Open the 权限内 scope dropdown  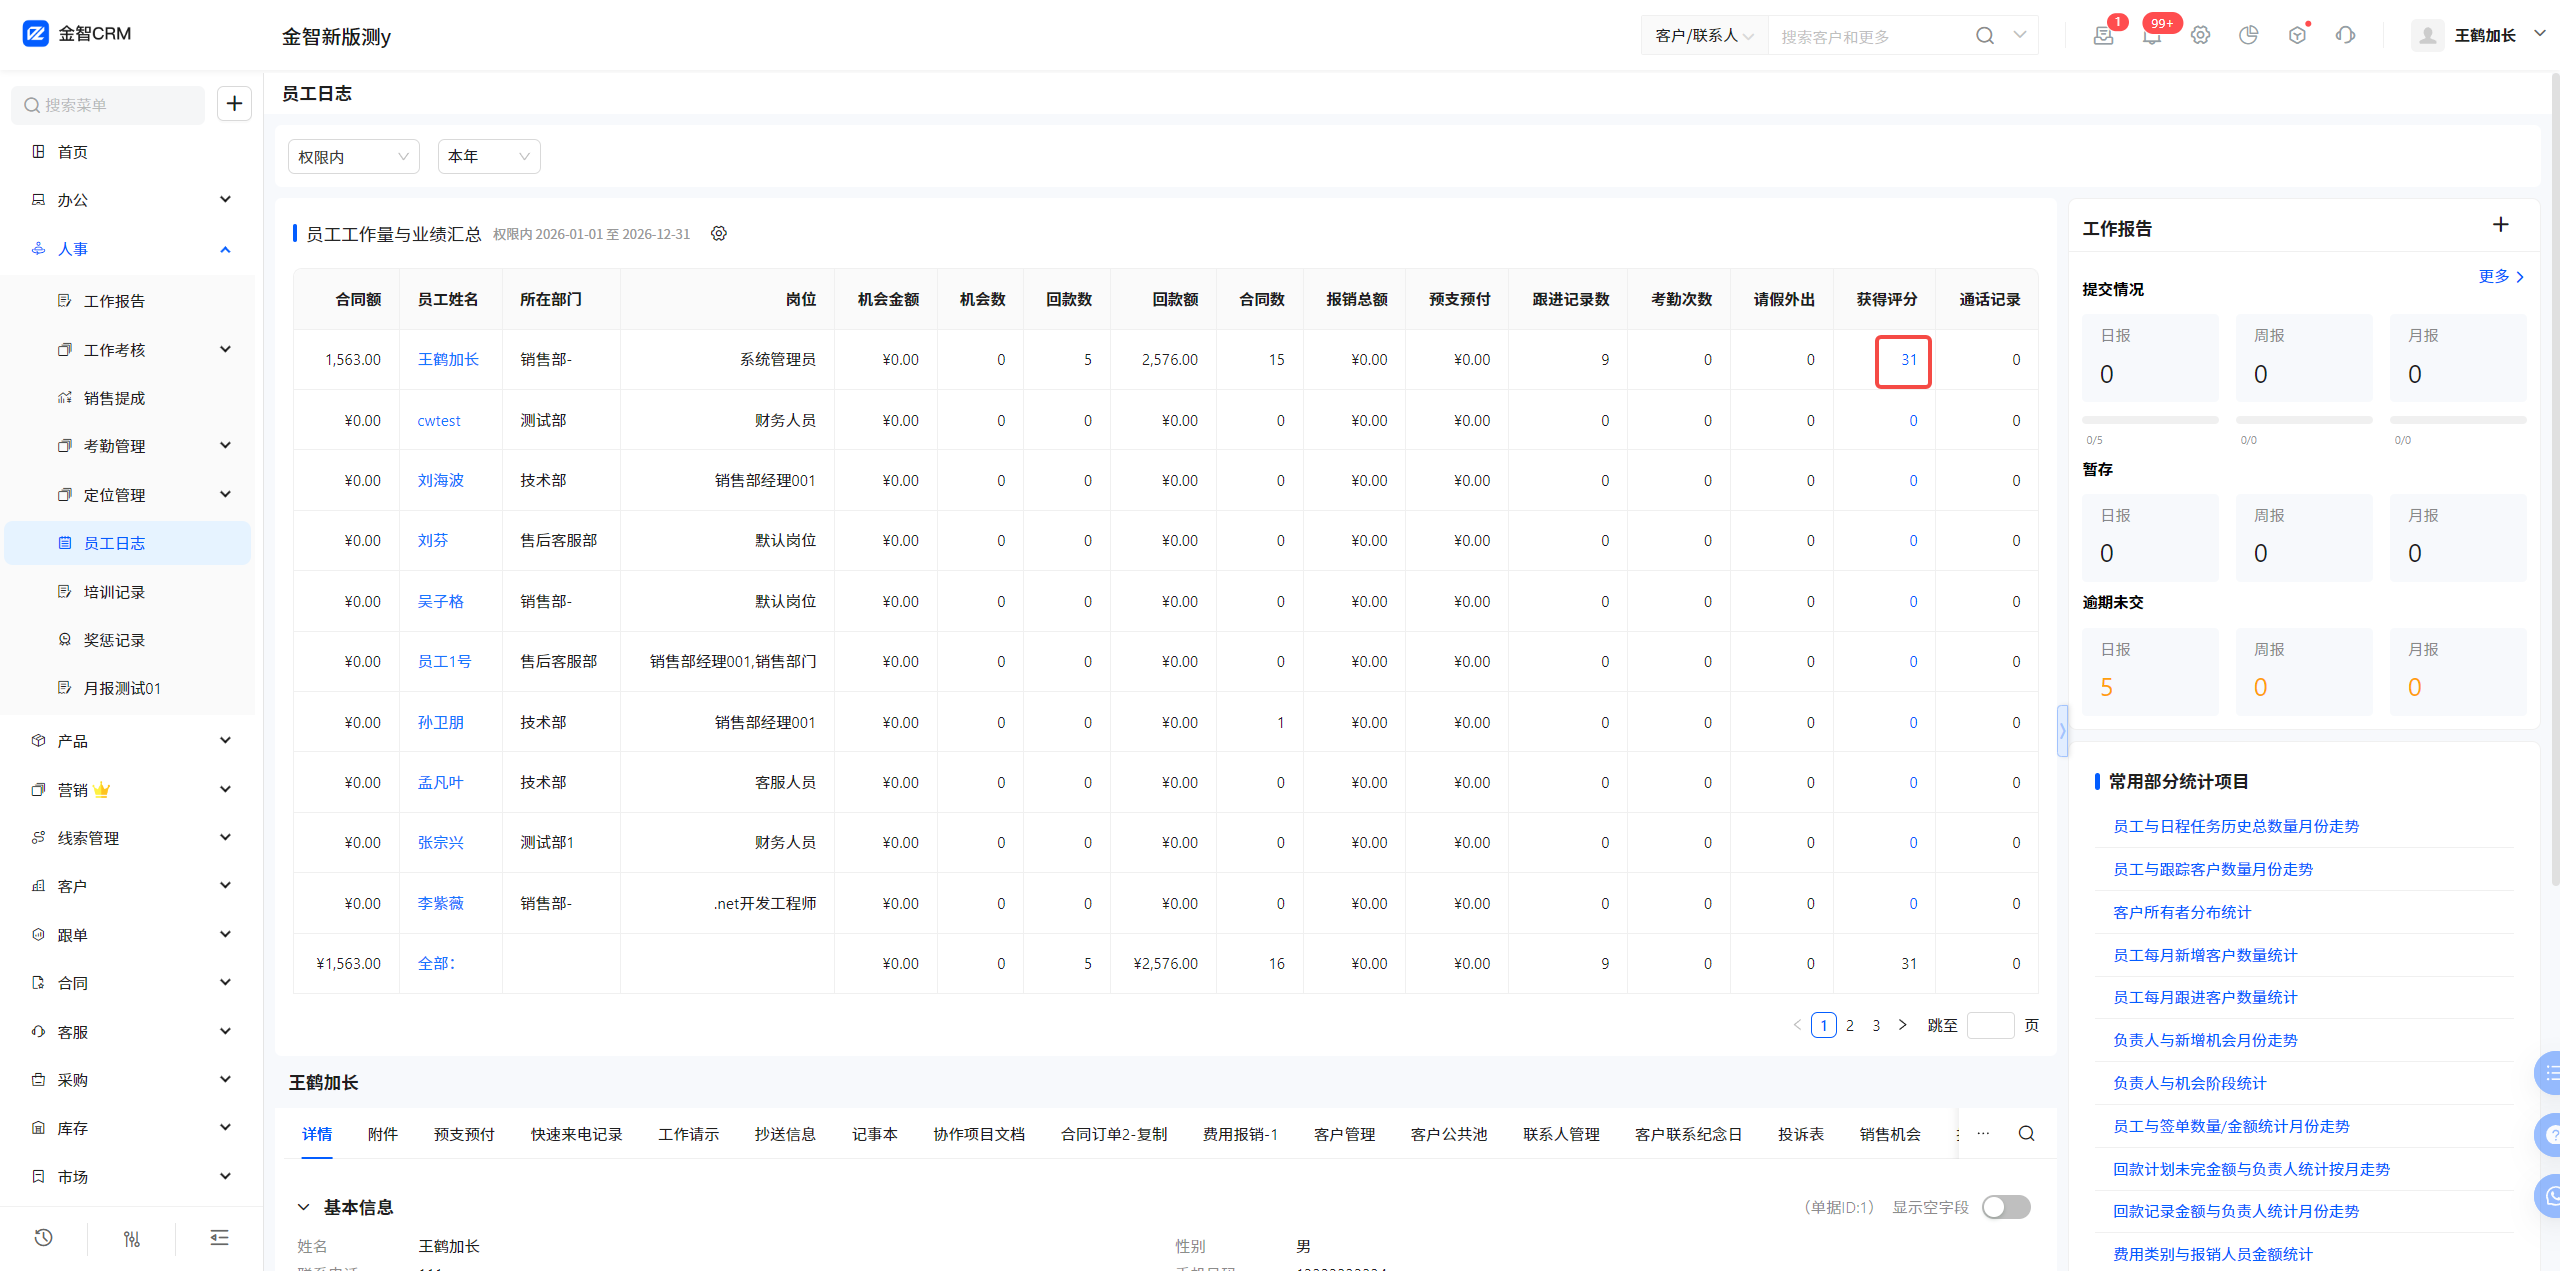pyautogui.click(x=353, y=157)
